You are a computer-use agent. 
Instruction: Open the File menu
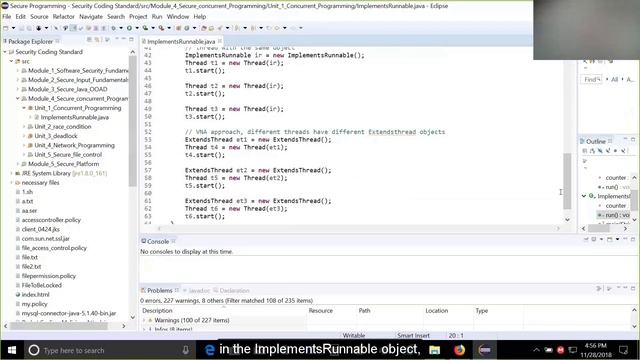pyautogui.click(x=7, y=17)
